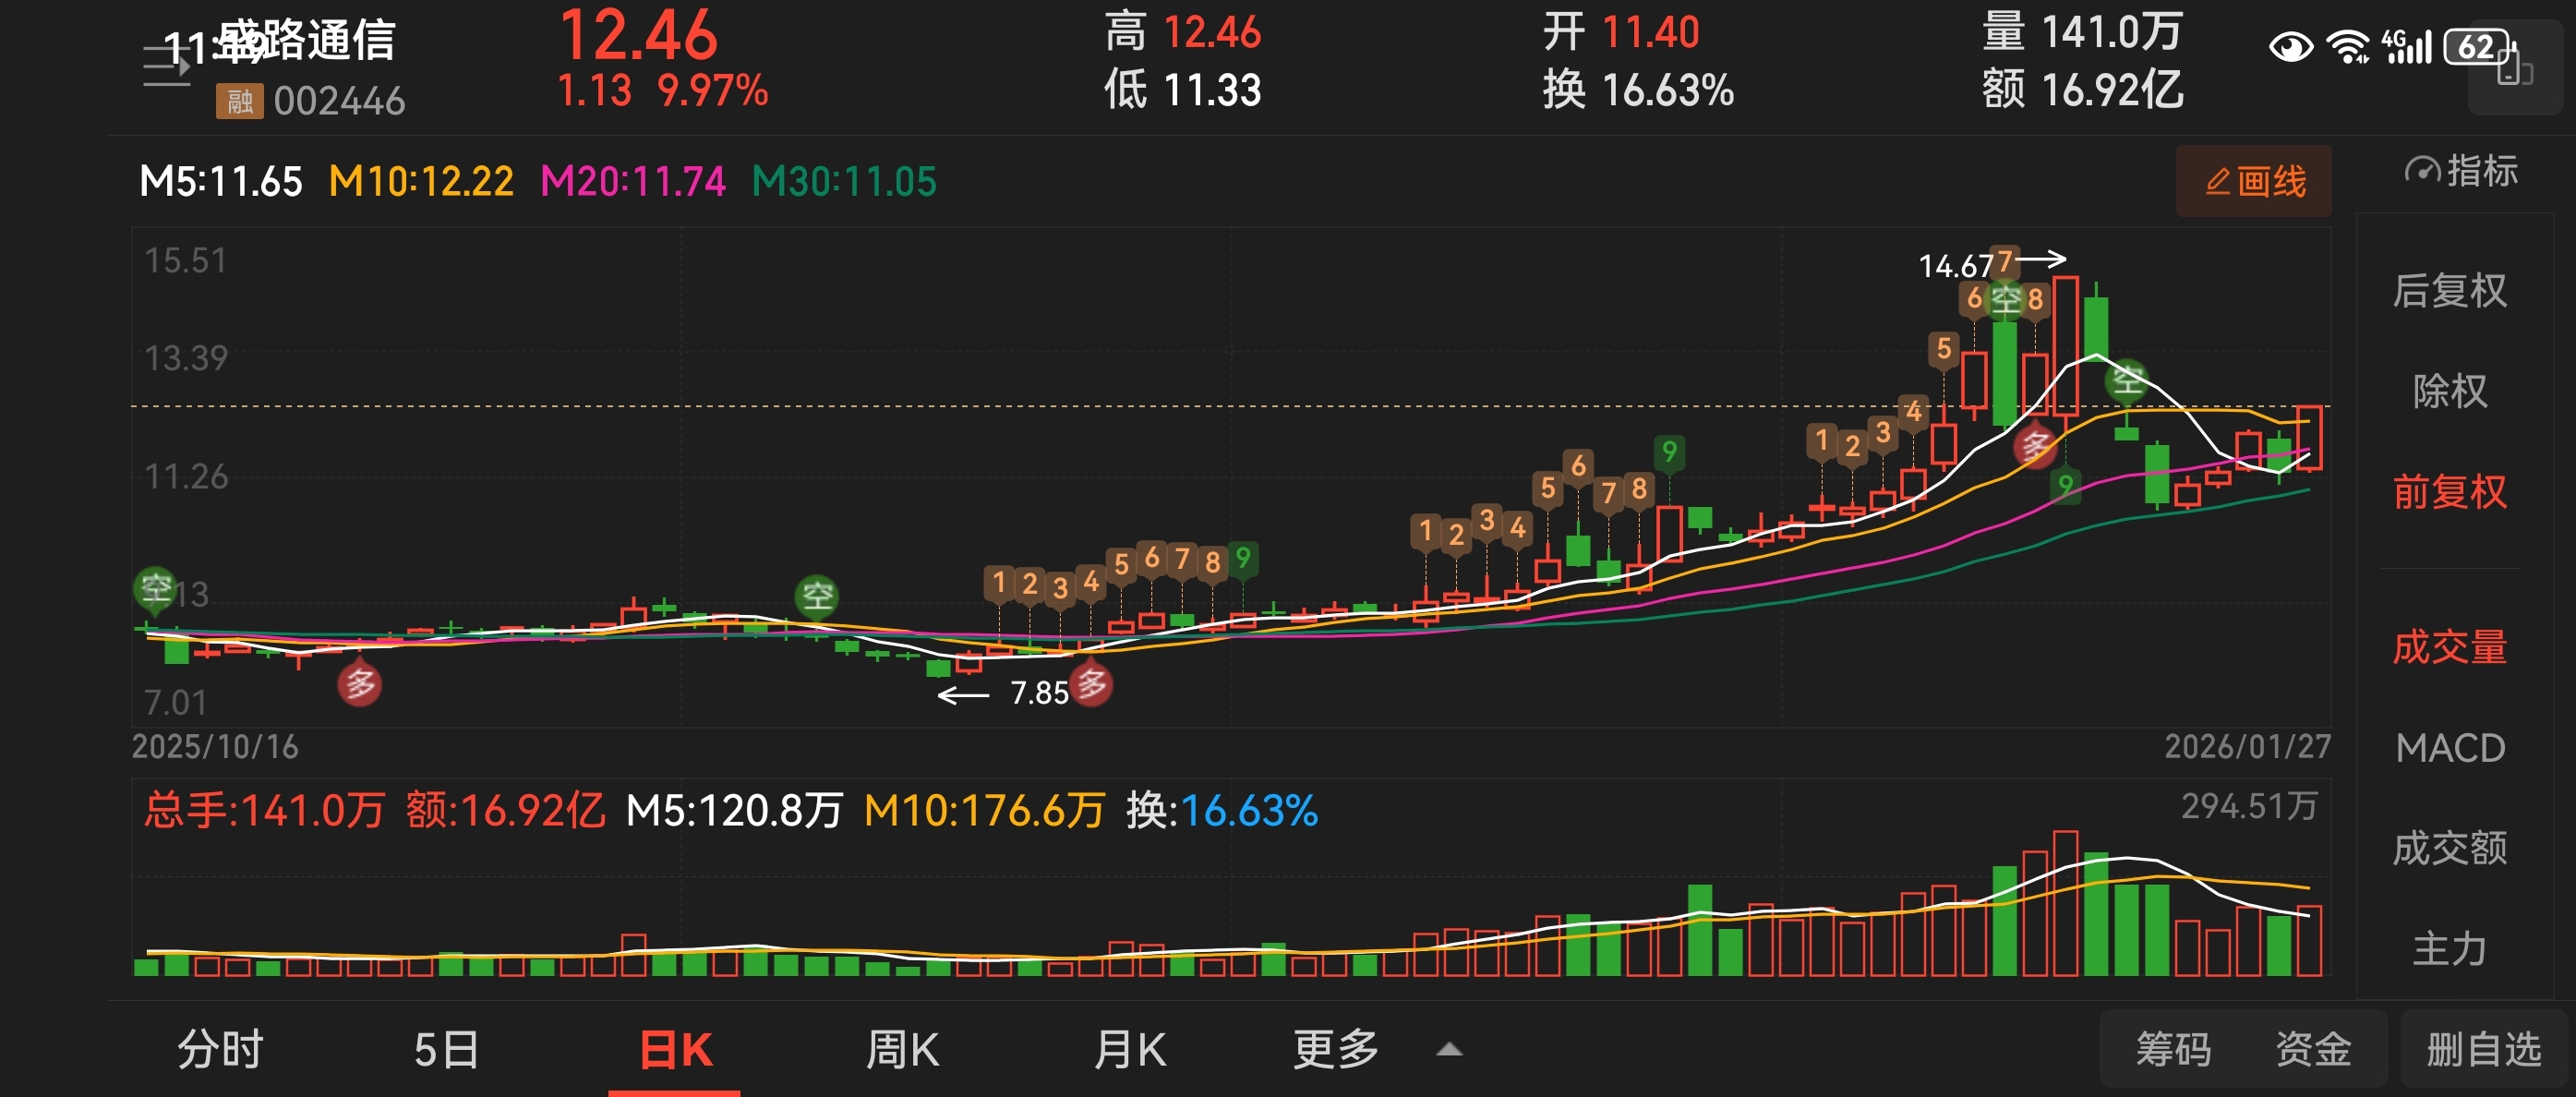Click the 删自选 button
The height and width of the screenshot is (1097, 2576).
2484,1050
